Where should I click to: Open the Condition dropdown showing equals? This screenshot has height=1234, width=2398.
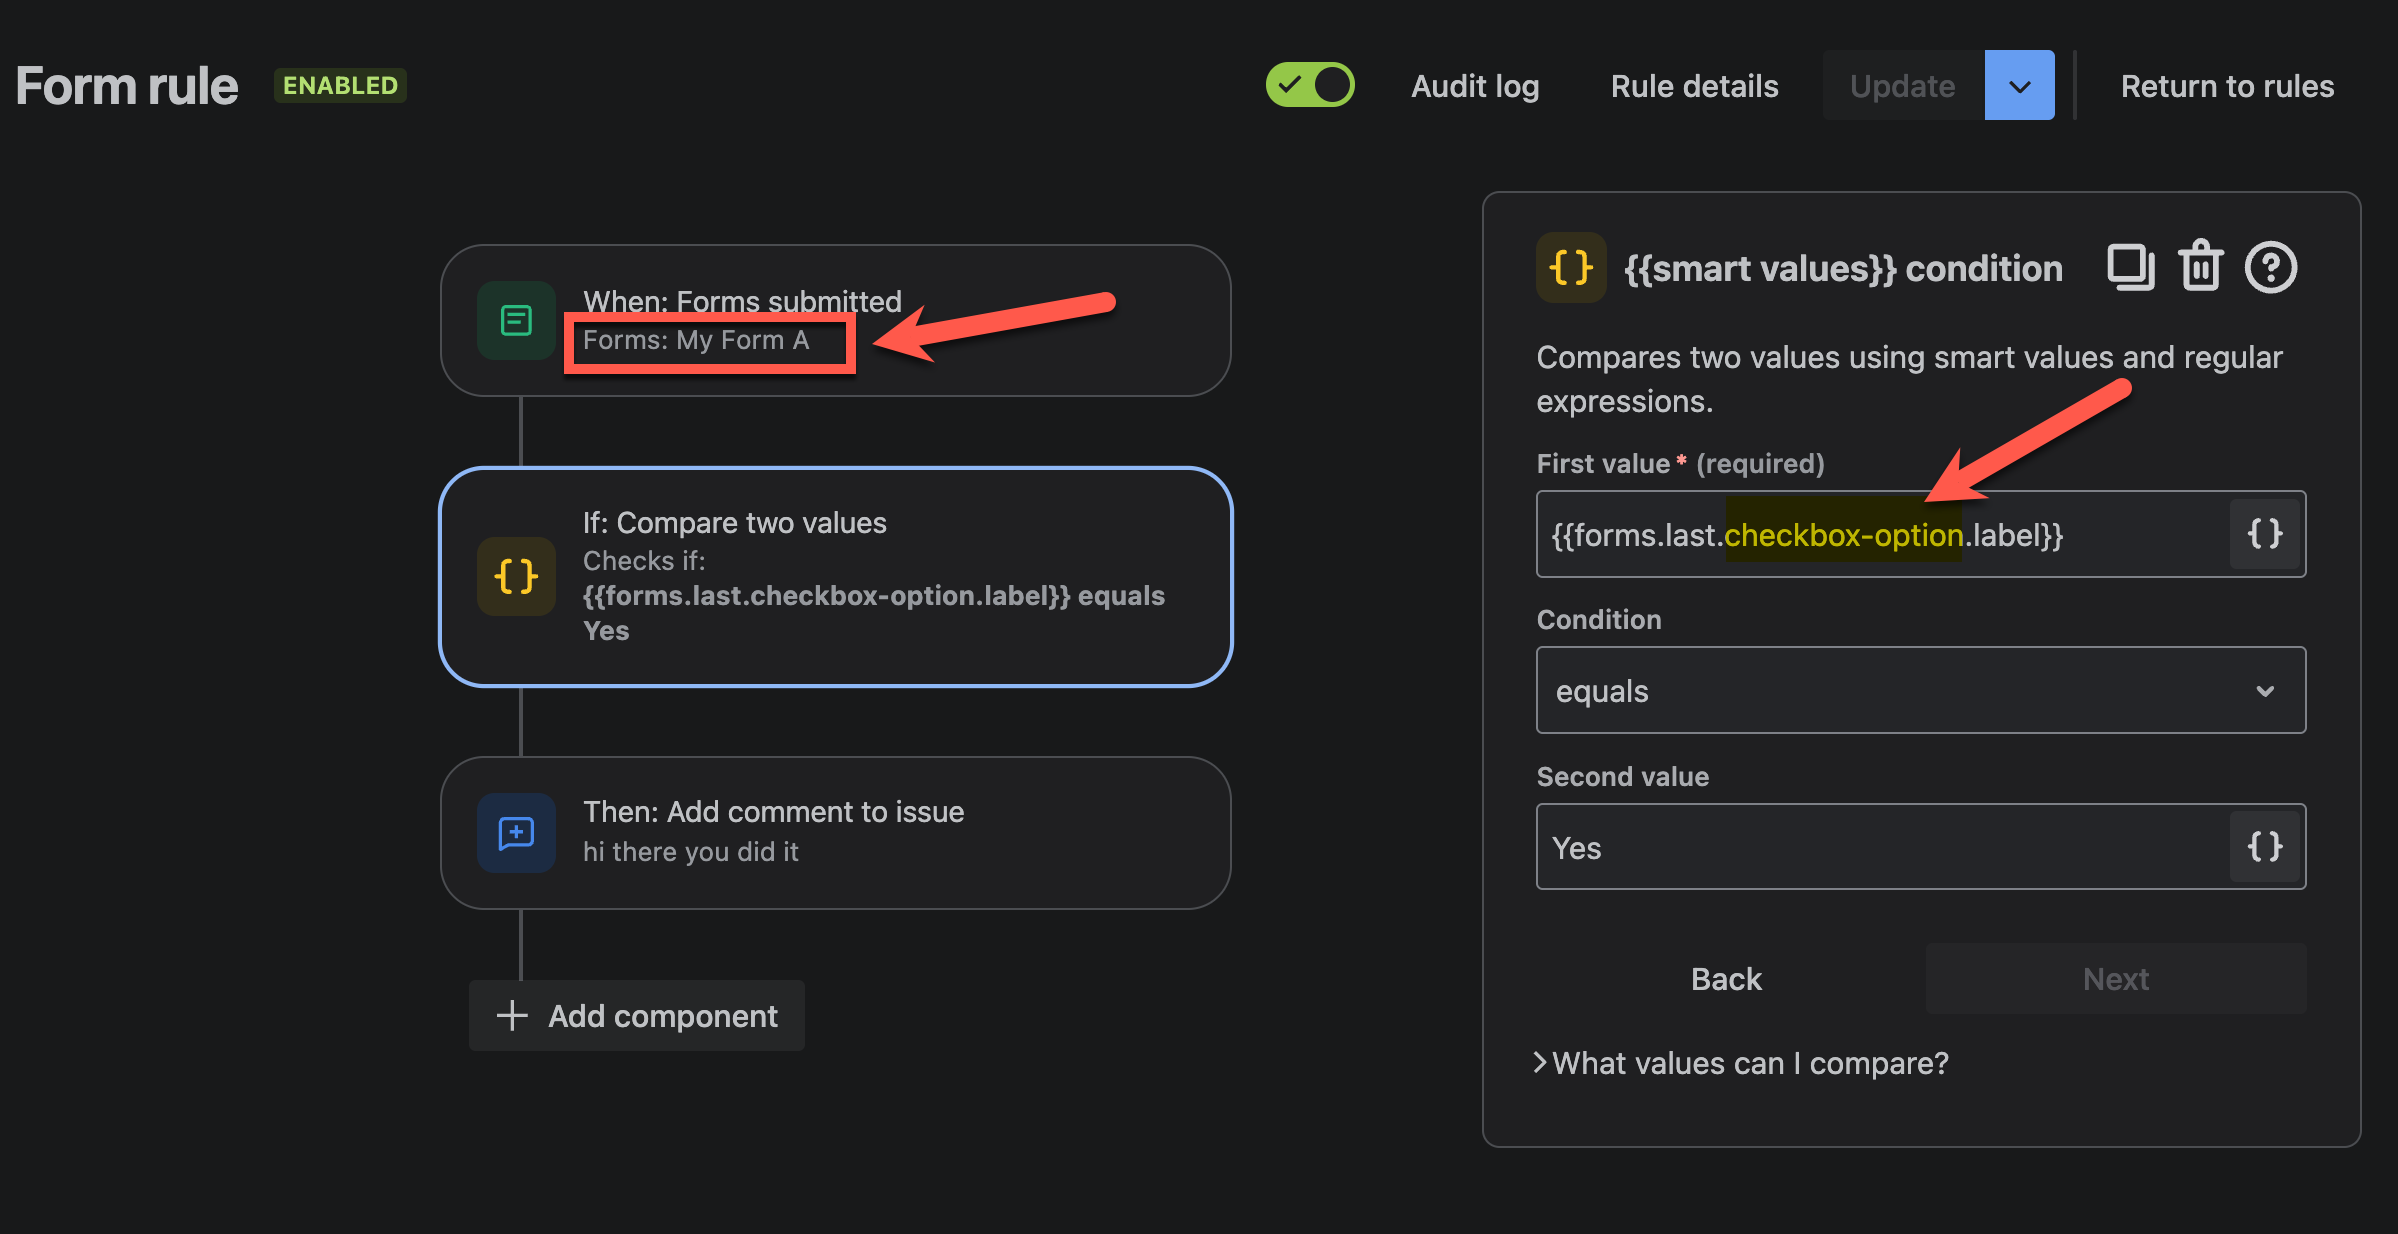coord(1920,690)
